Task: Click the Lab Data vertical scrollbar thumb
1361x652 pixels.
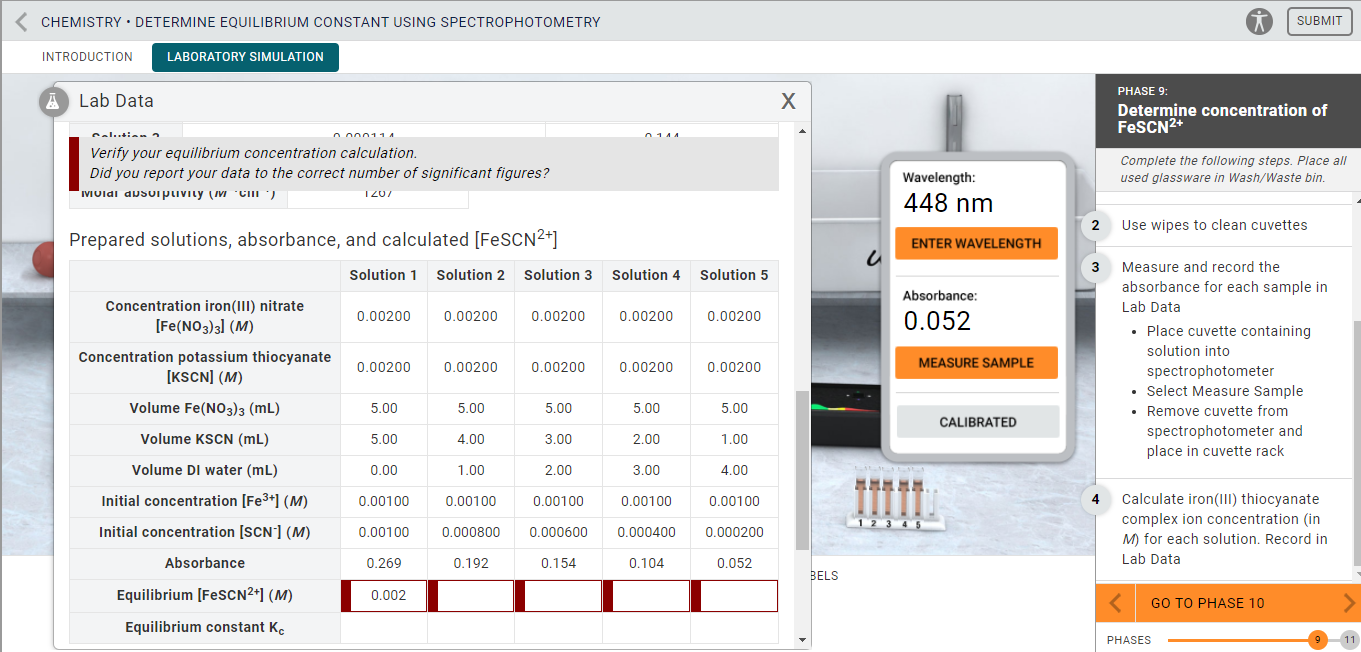Action: coord(802,470)
